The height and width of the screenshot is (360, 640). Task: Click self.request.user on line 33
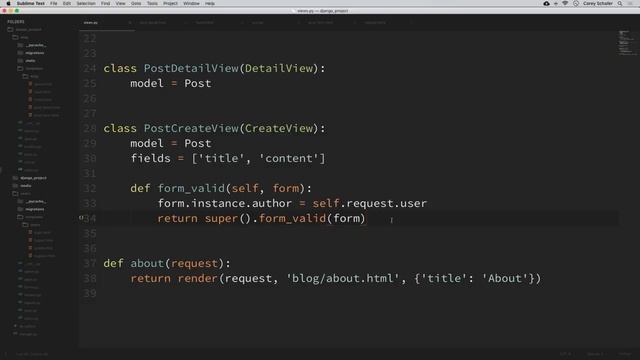coord(369,203)
